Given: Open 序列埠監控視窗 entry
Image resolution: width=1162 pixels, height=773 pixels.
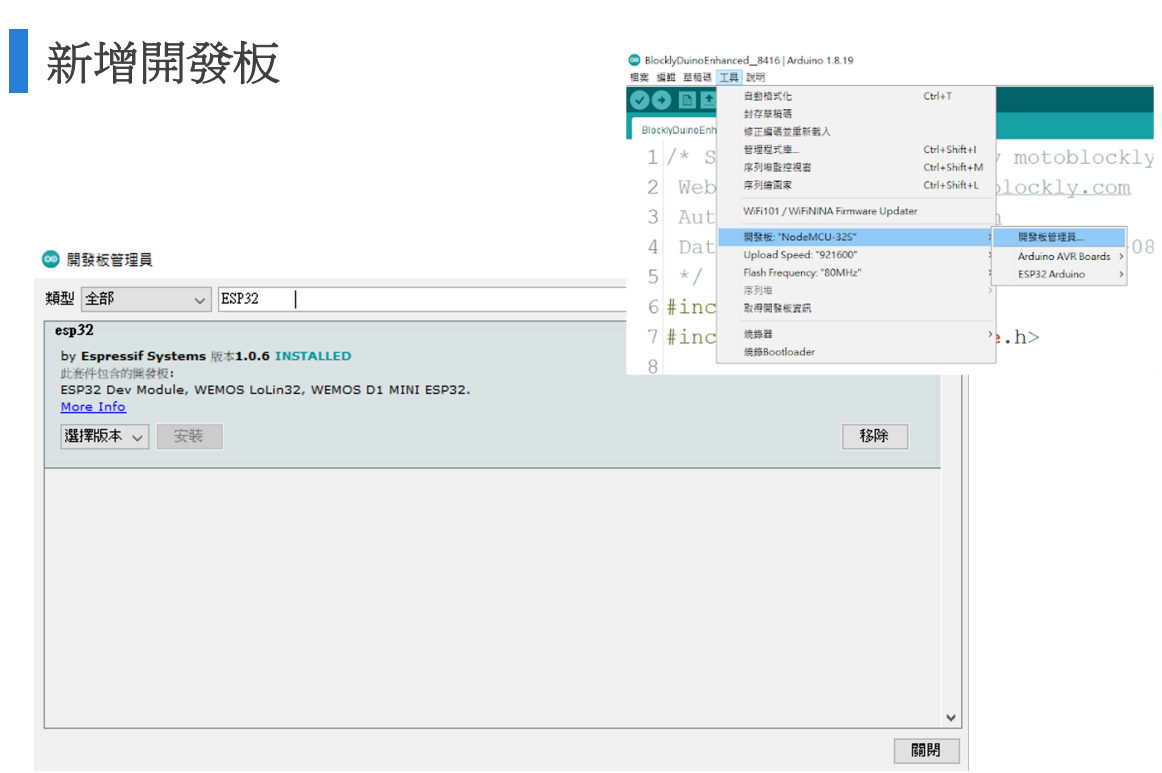Looking at the screenshot, I should point(856,167).
